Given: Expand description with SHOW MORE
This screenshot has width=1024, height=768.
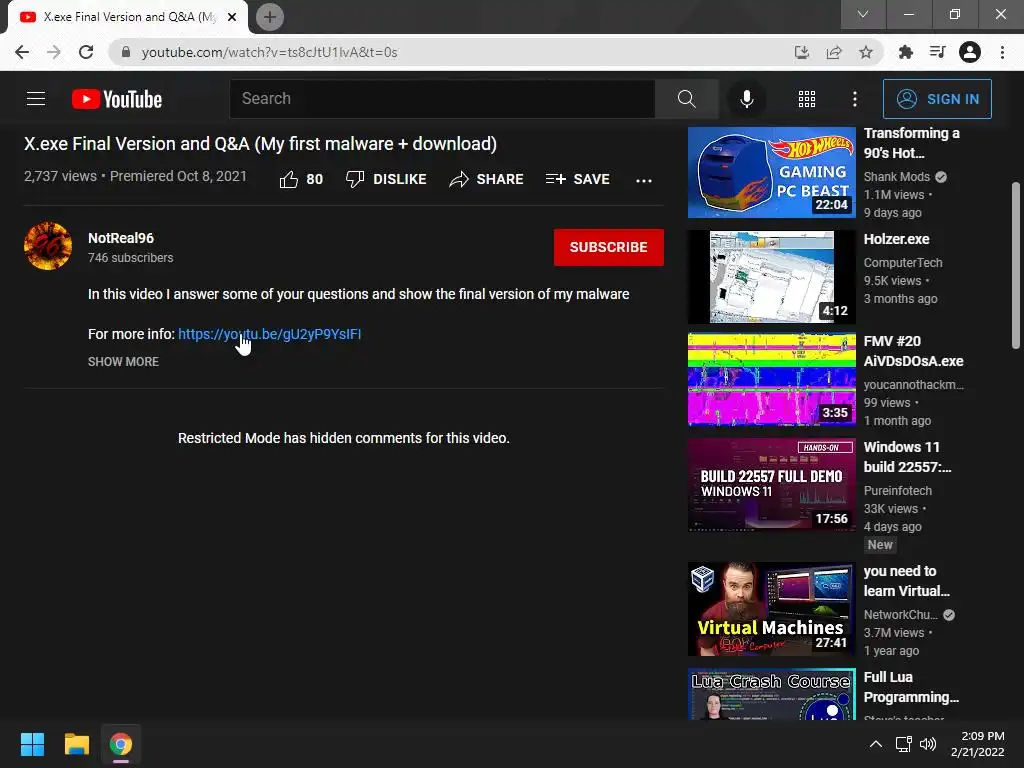Looking at the screenshot, I should (123, 362).
